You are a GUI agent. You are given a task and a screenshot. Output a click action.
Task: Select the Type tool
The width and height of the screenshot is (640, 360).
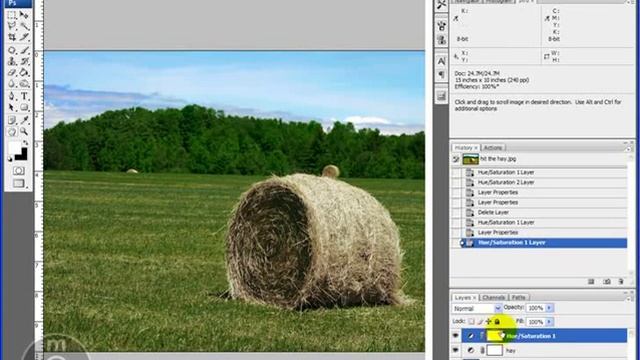click(24, 97)
